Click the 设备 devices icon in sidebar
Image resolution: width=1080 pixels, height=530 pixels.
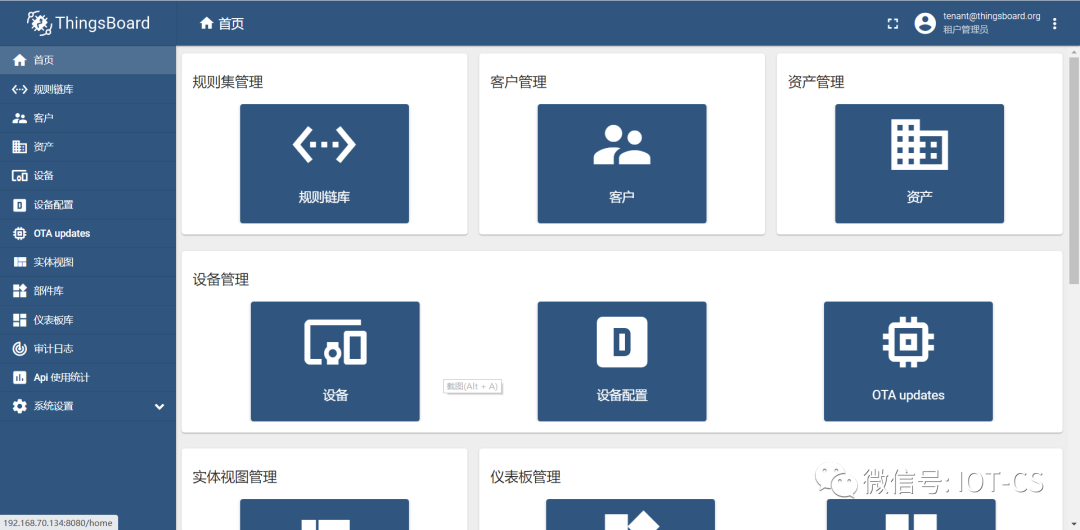19,176
